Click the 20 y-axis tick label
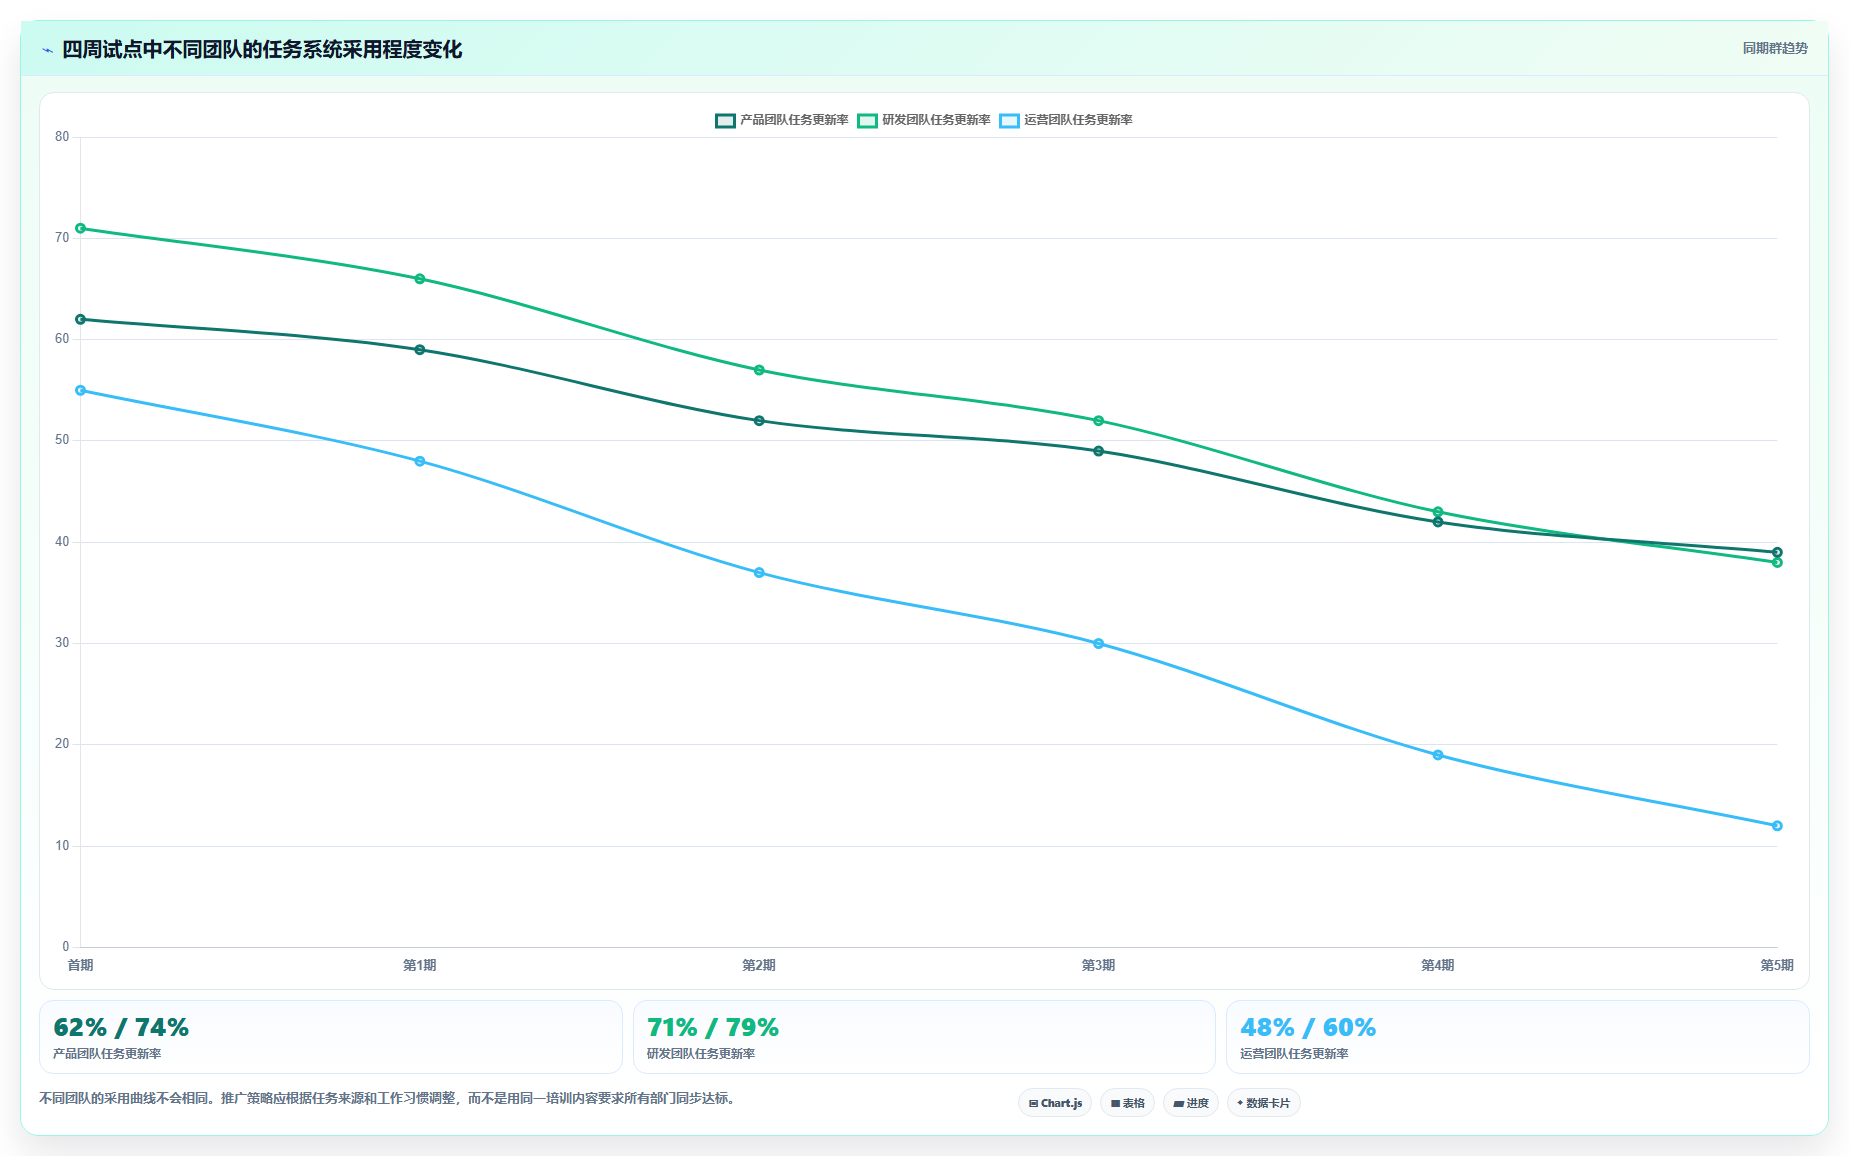The width and height of the screenshot is (1849, 1156). coord(62,744)
